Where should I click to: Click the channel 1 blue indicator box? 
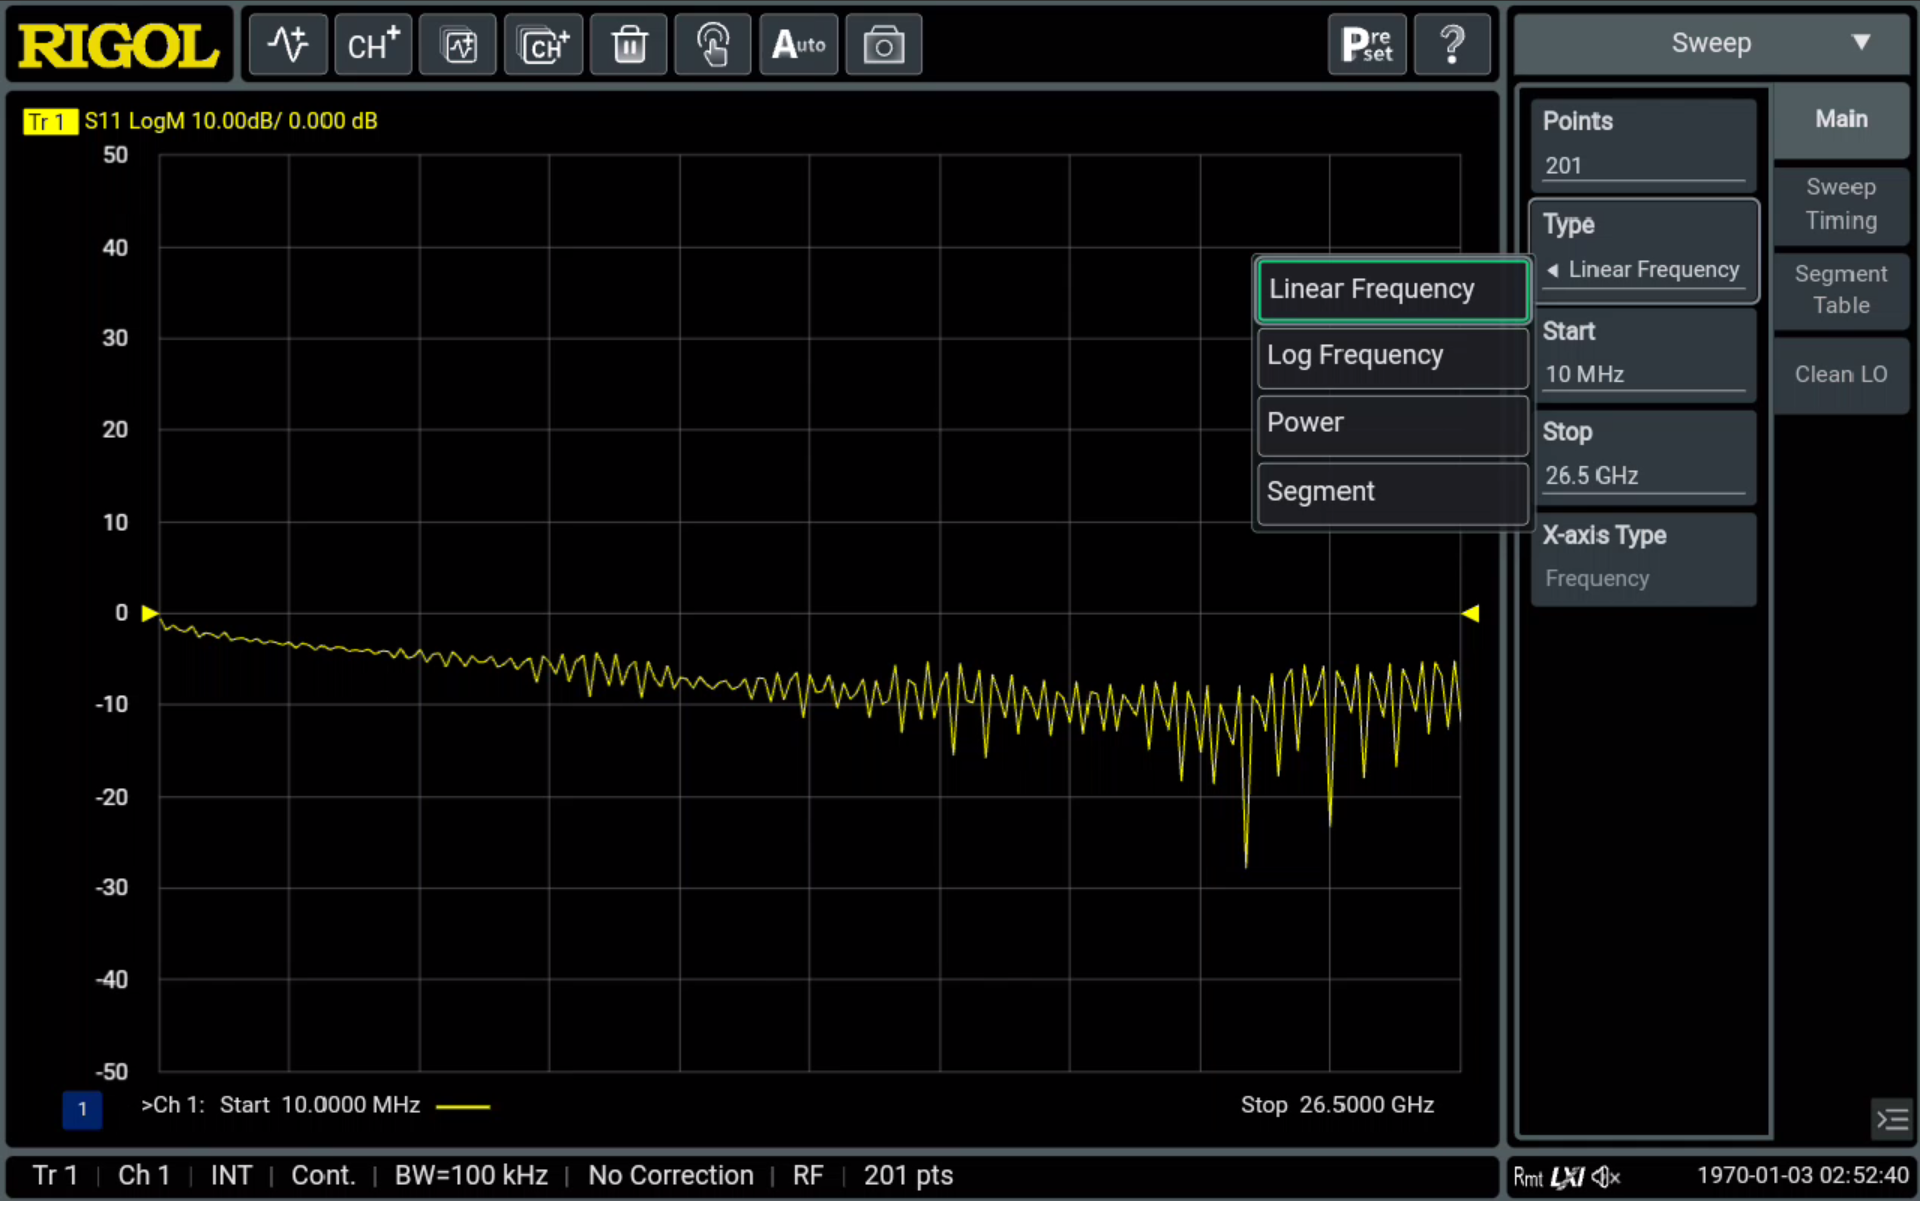point(82,1109)
